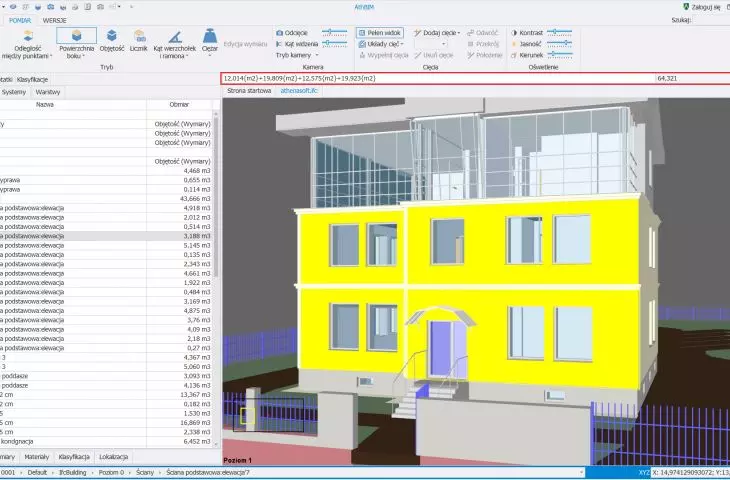
Task: Click Ściany in the breadcrumb path
Action: [145, 473]
